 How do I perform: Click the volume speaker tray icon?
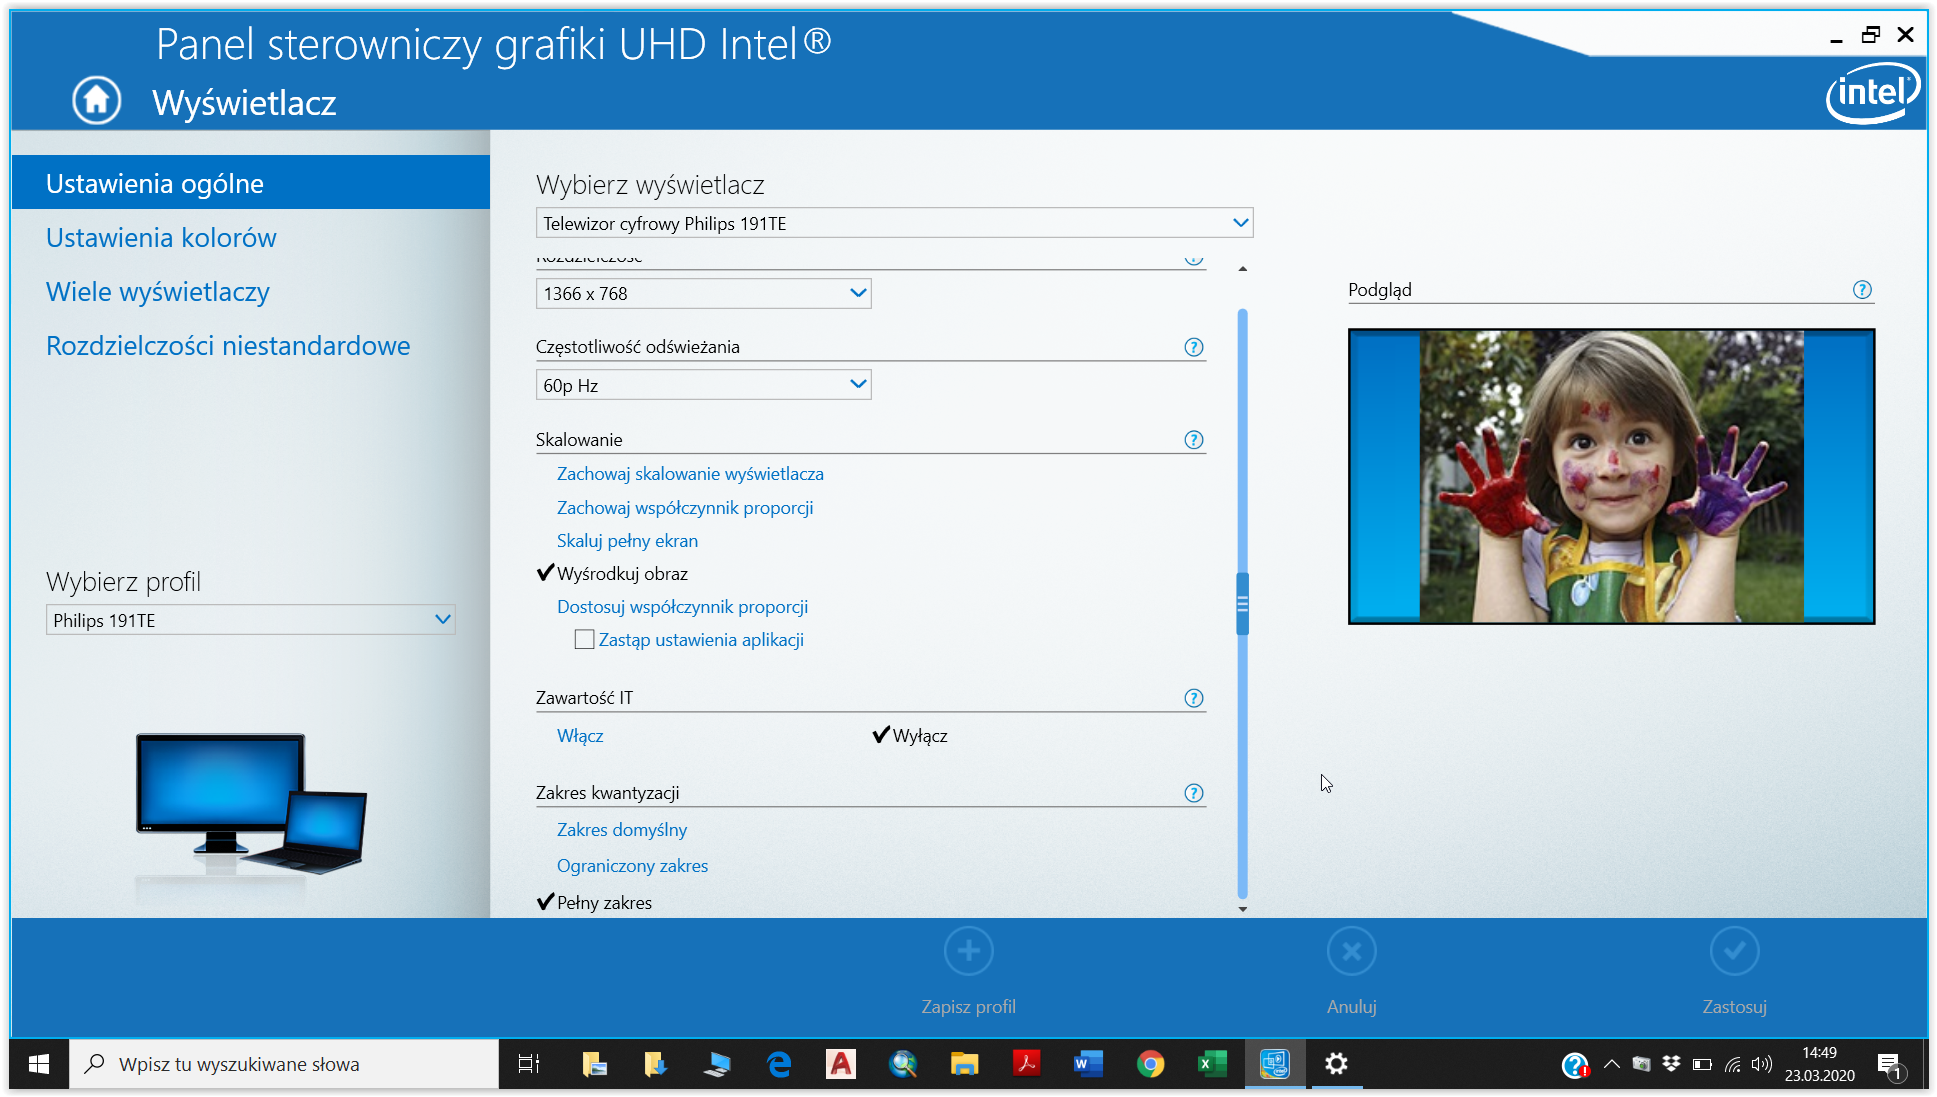click(1762, 1064)
